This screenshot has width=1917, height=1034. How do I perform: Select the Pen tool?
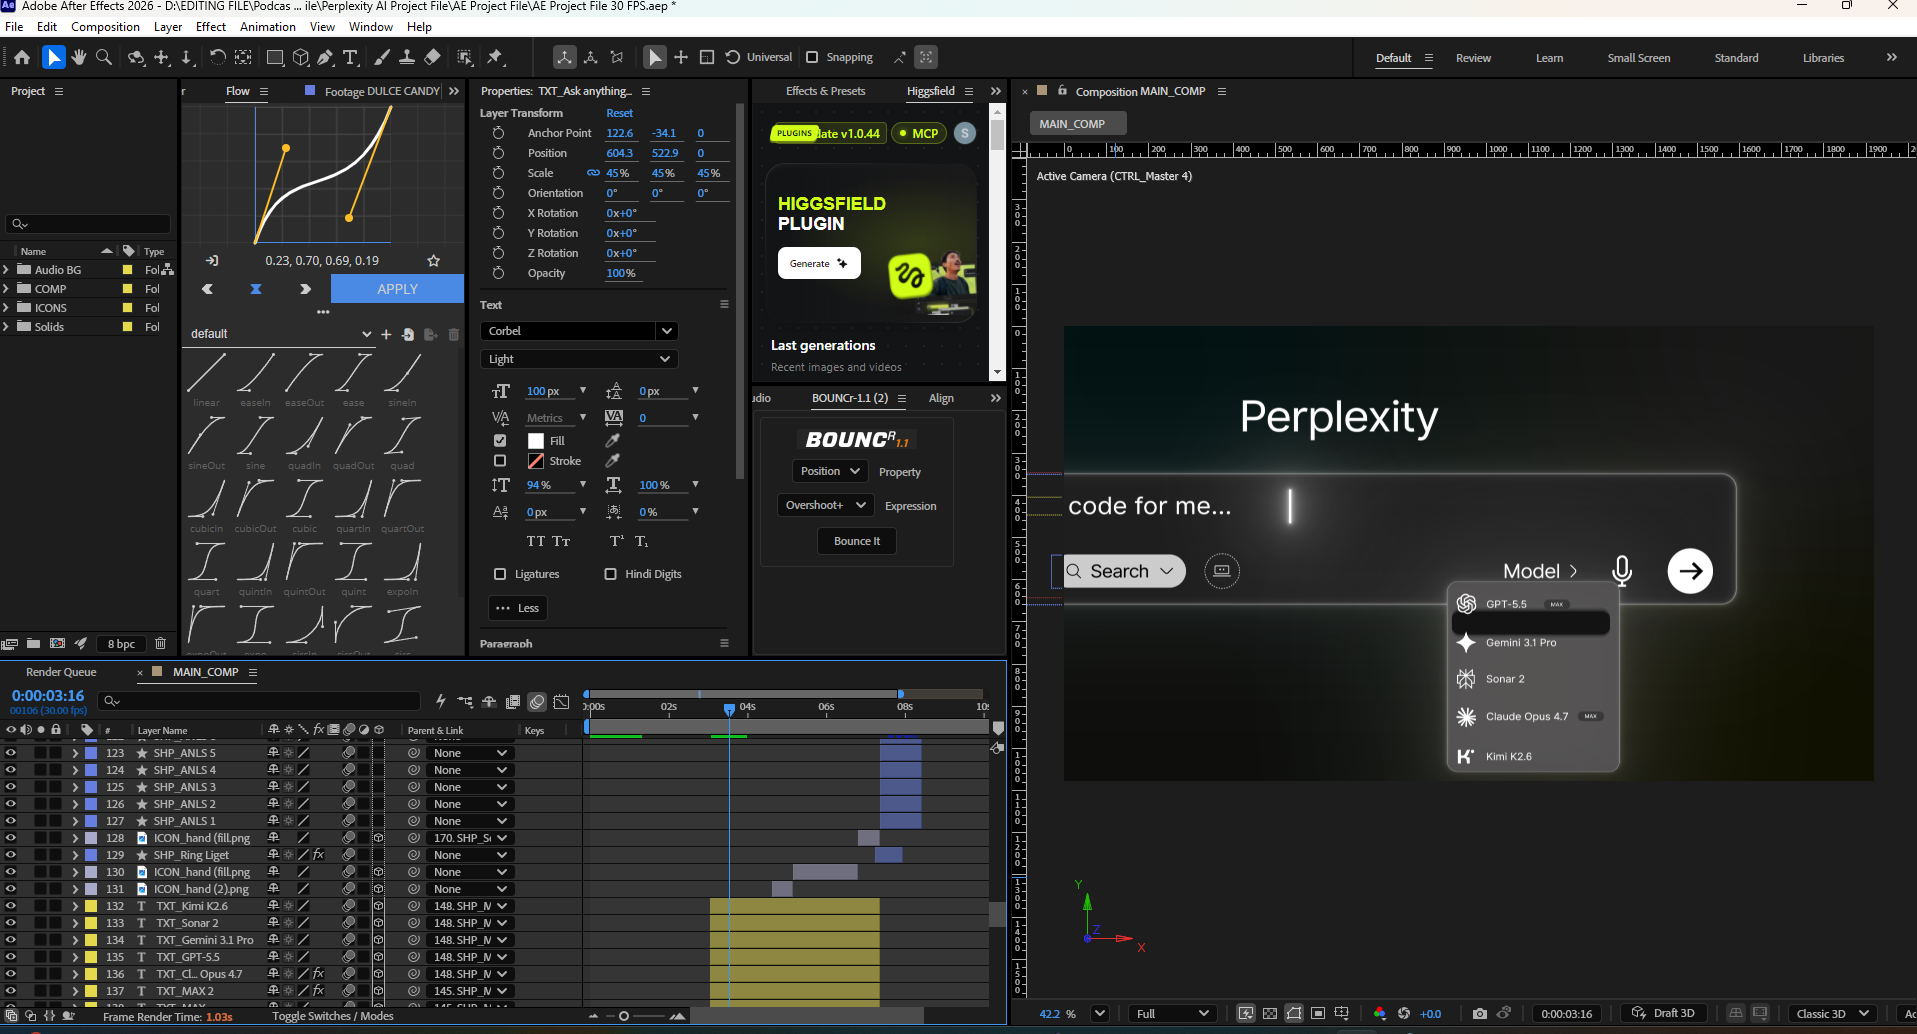coord(325,57)
